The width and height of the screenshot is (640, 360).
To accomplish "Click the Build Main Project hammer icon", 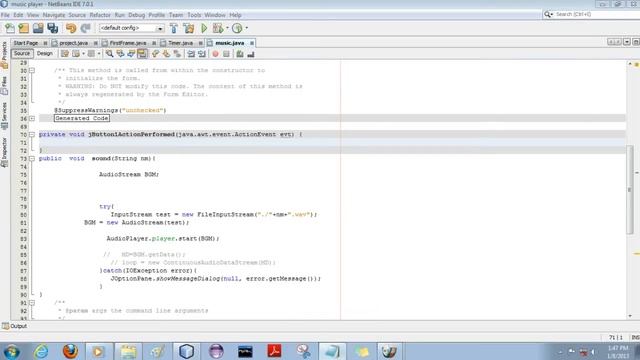I will 173,28.
